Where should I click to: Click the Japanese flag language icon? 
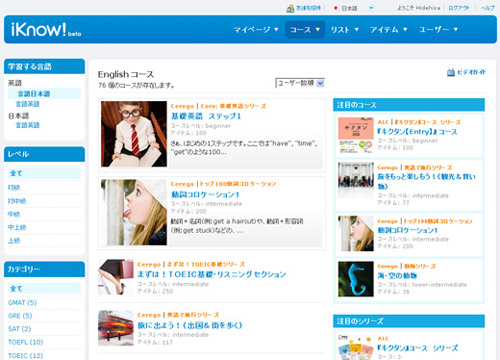coord(336,8)
